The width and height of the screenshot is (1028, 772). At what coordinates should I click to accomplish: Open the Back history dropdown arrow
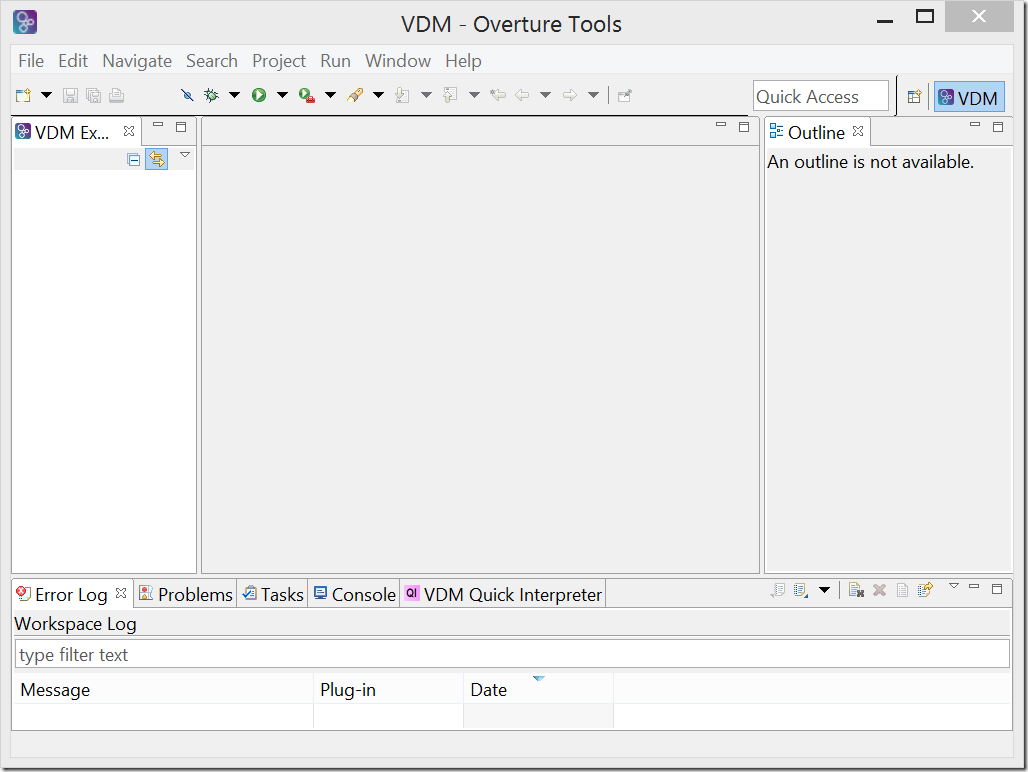pos(545,96)
